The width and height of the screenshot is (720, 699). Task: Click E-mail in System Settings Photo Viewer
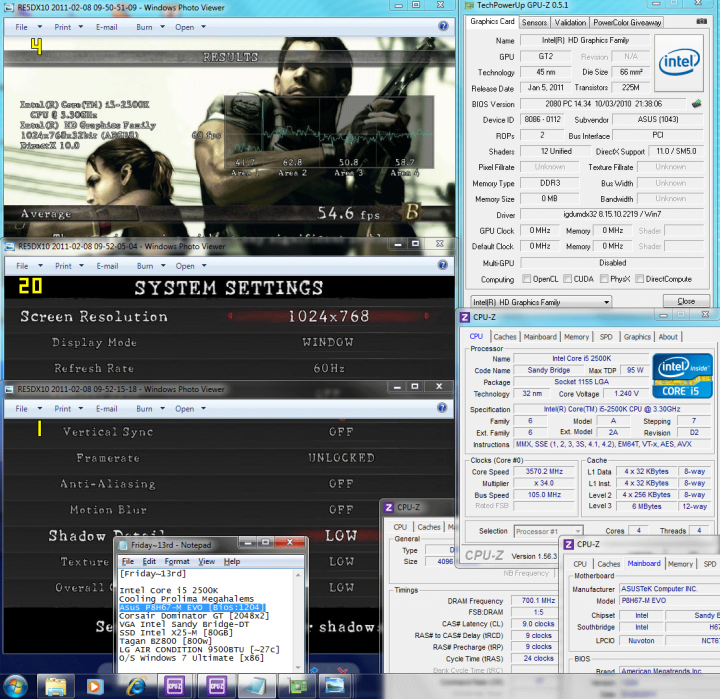[x=107, y=266]
